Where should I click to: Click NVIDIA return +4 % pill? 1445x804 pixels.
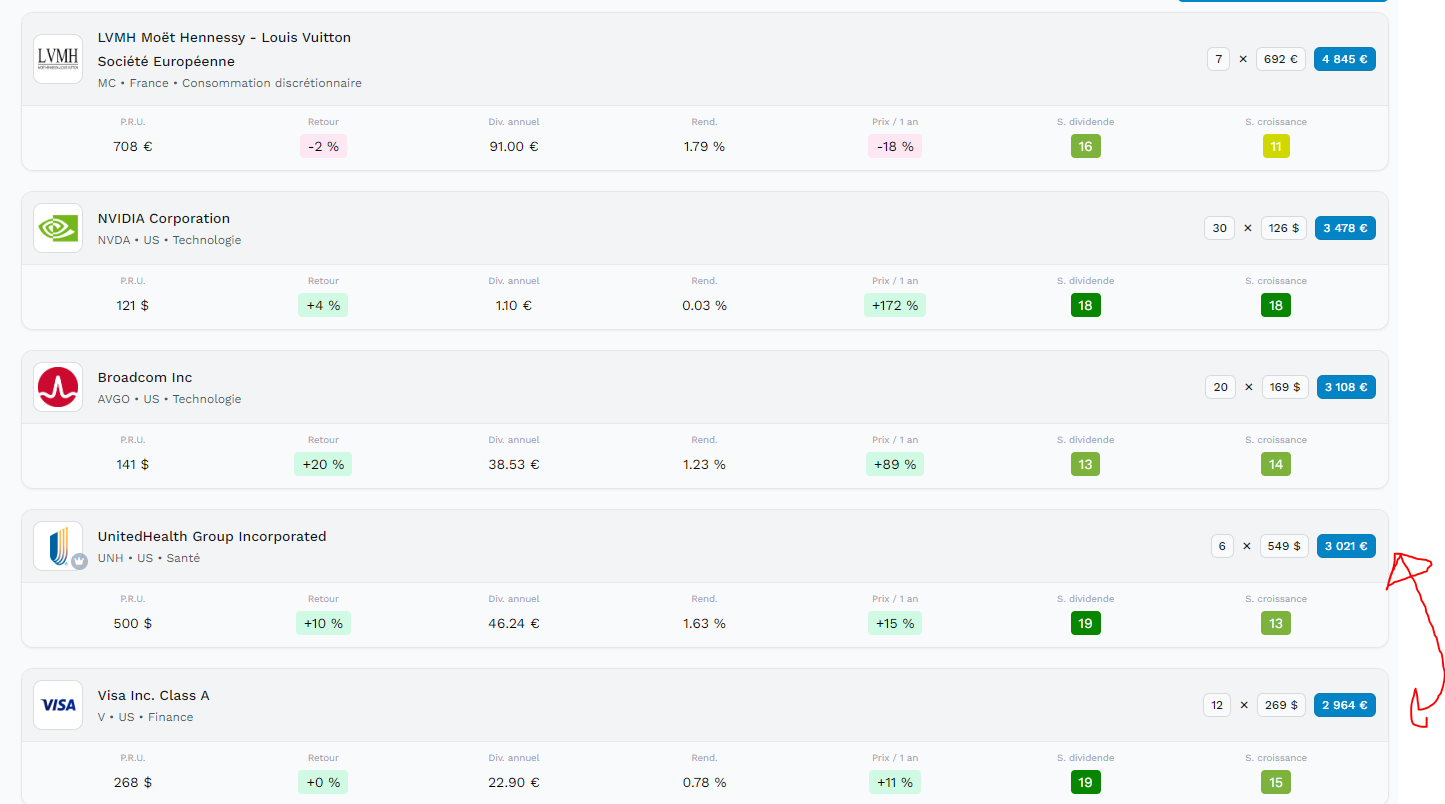click(323, 305)
